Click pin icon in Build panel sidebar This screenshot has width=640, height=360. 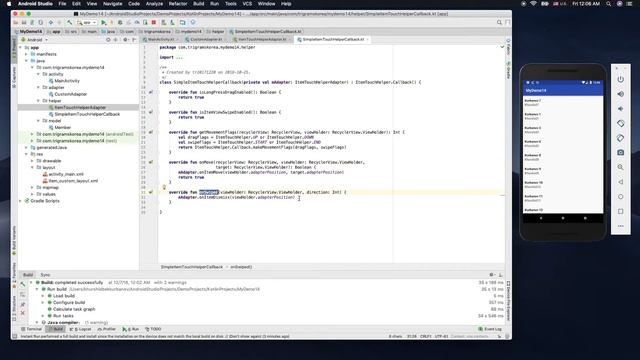[23, 304]
